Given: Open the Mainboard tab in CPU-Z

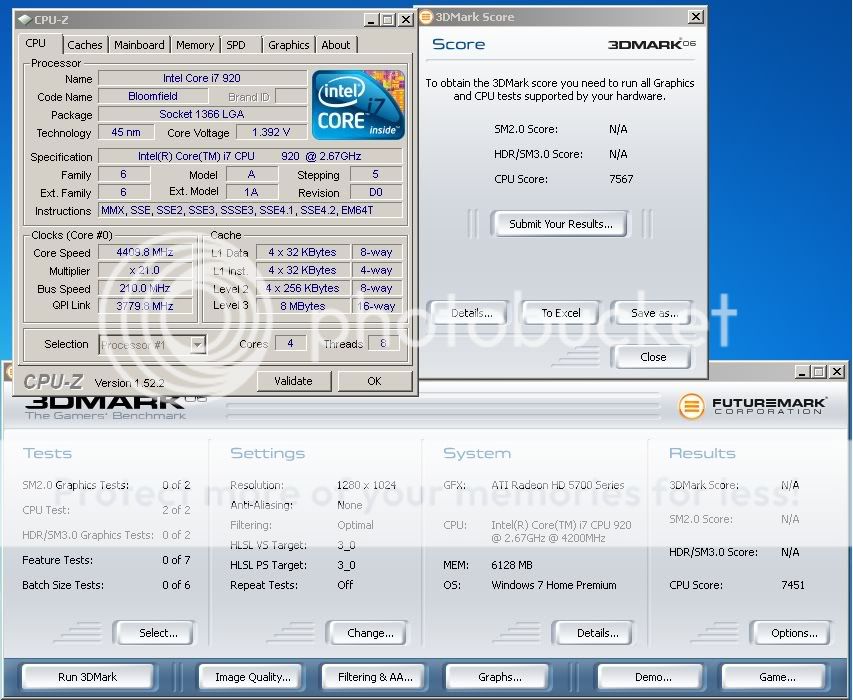Looking at the screenshot, I should (139, 45).
